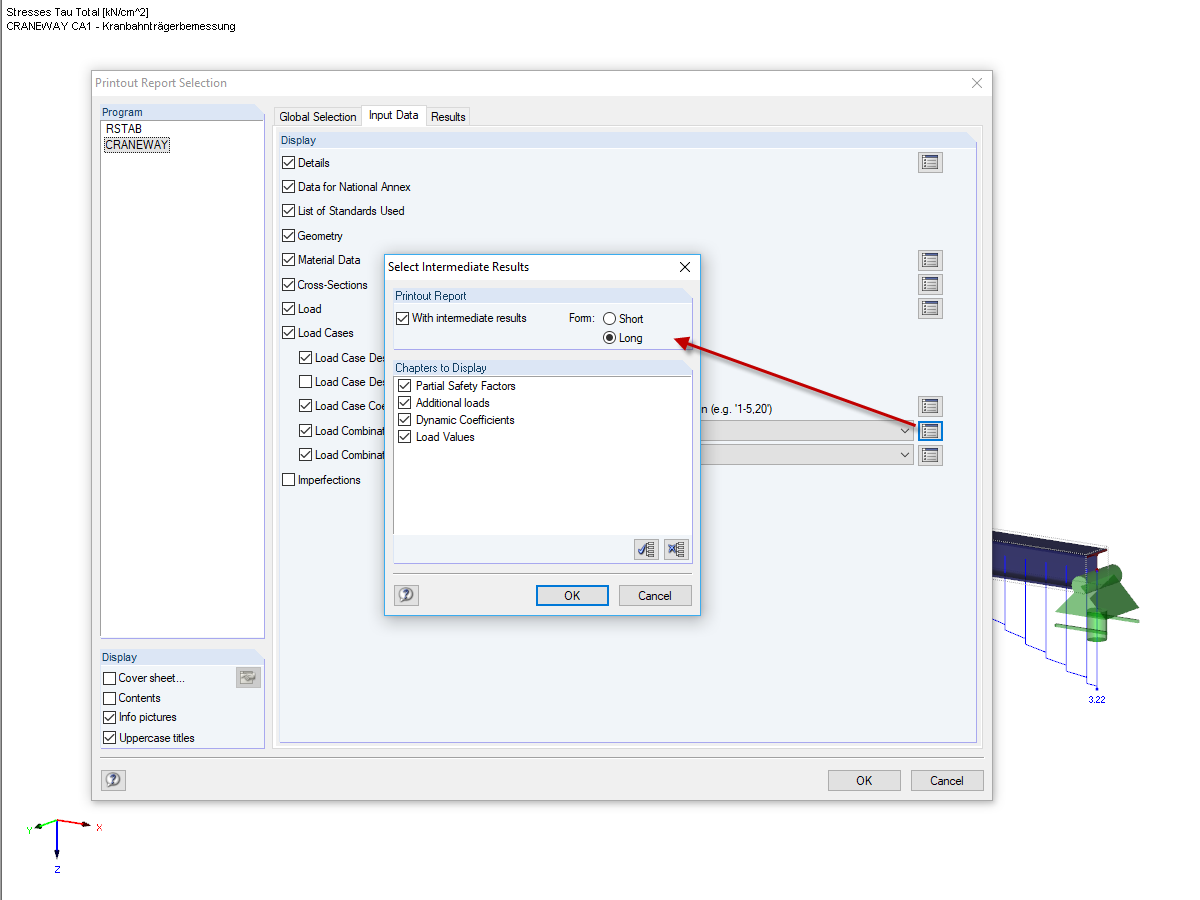This screenshot has width=1200, height=900.
Task: Click the highlighted Load Combinations details icon
Action: (929, 430)
